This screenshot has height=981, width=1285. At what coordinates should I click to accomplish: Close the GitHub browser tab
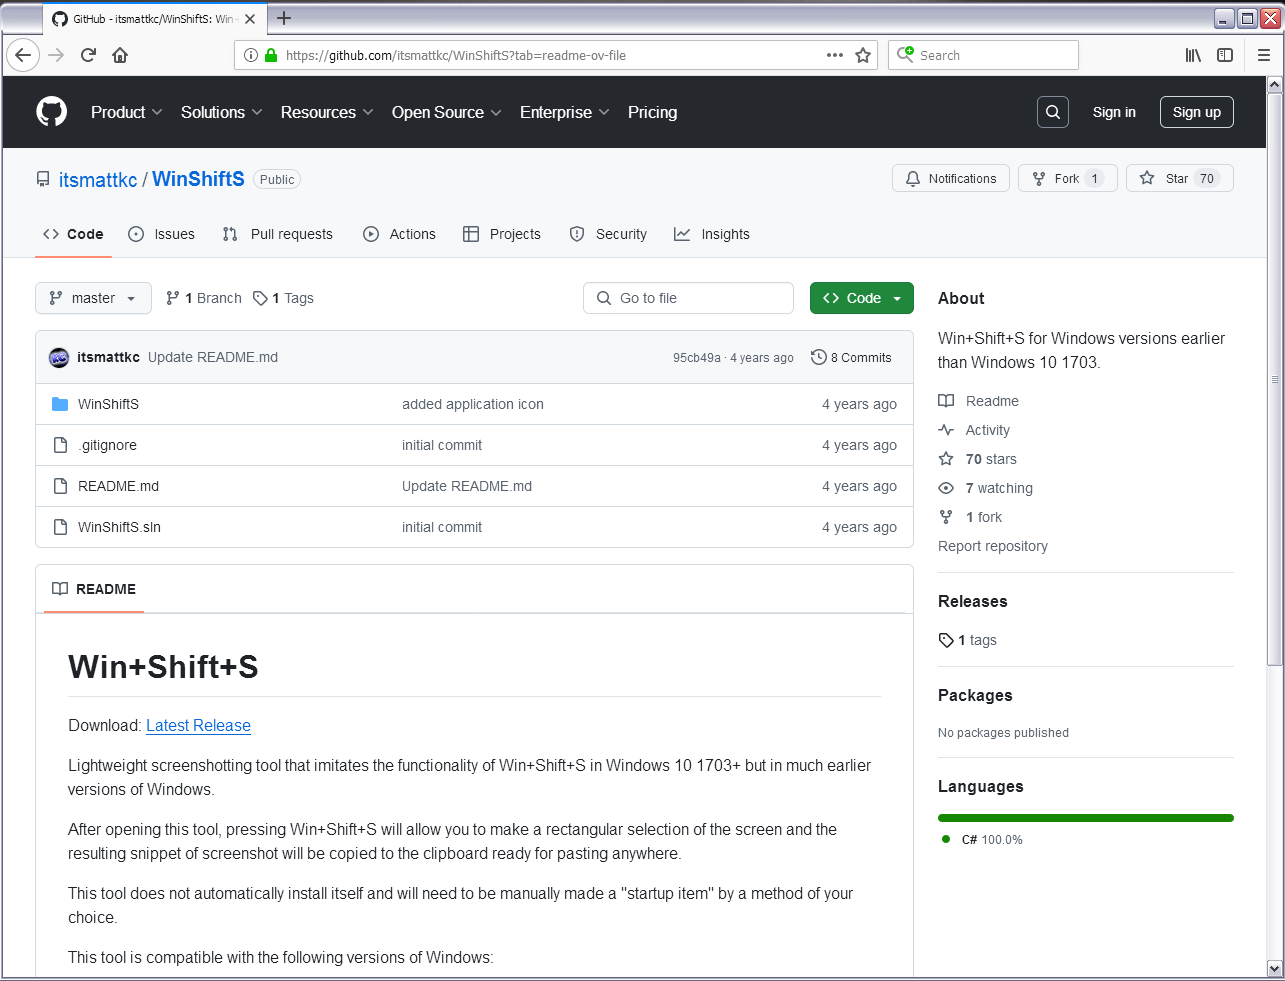(x=250, y=19)
